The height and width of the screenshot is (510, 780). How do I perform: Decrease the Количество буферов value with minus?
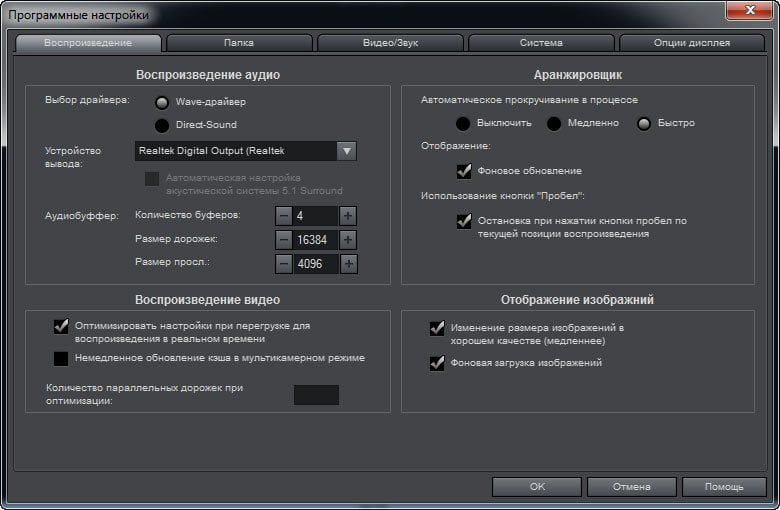click(284, 215)
